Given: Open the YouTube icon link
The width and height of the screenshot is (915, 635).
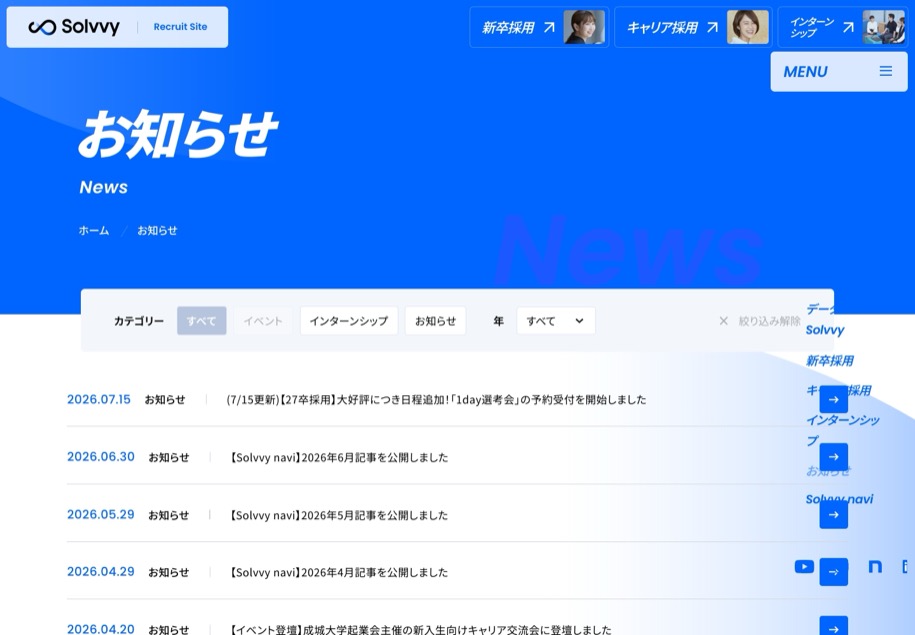Looking at the screenshot, I should point(804,566).
